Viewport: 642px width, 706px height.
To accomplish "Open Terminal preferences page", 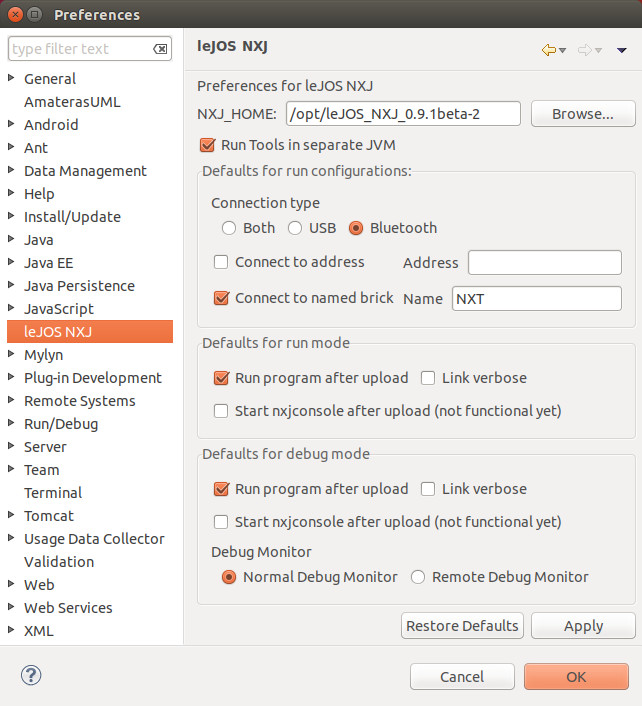I will pyautogui.click(x=53, y=493).
